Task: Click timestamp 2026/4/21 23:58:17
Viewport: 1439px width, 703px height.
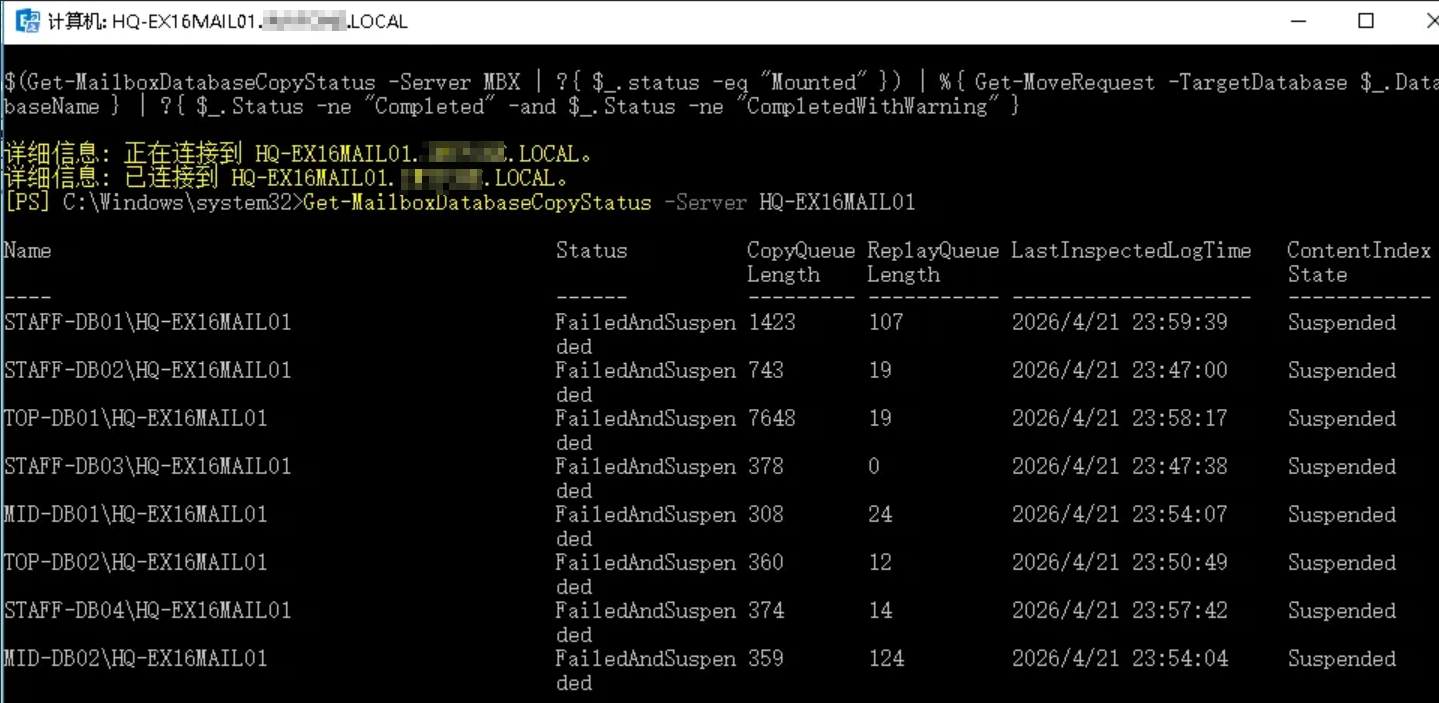Action: (x=1119, y=419)
